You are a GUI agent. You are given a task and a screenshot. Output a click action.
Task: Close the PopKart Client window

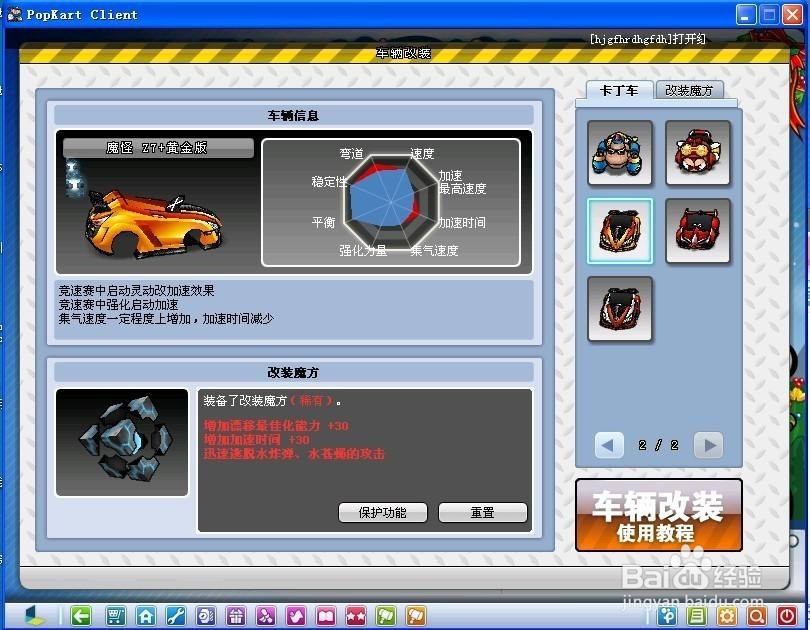point(792,14)
